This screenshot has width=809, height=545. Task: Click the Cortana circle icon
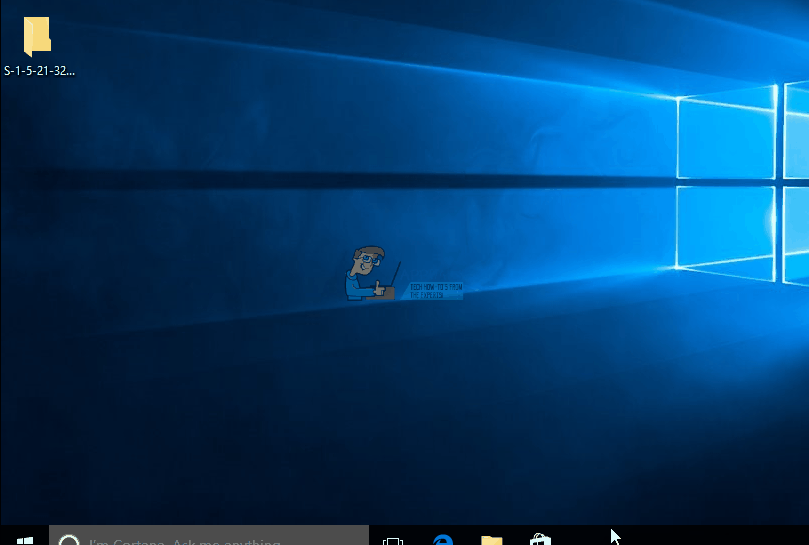pos(69,540)
